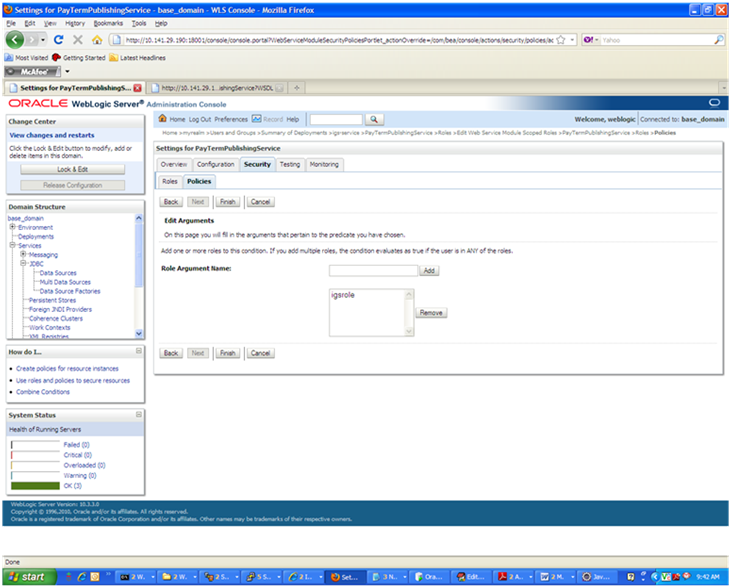Collapse the Services tree node
Viewport: 730px width, 587px height.
pyautogui.click(x=13, y=245)
